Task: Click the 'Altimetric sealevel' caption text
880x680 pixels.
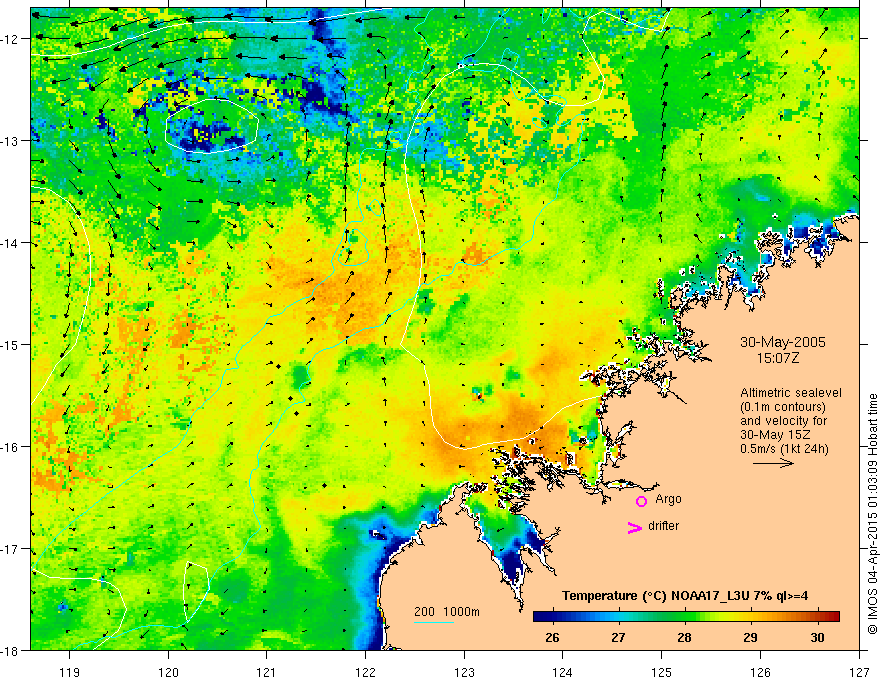Action: click(x=791, y=393)
